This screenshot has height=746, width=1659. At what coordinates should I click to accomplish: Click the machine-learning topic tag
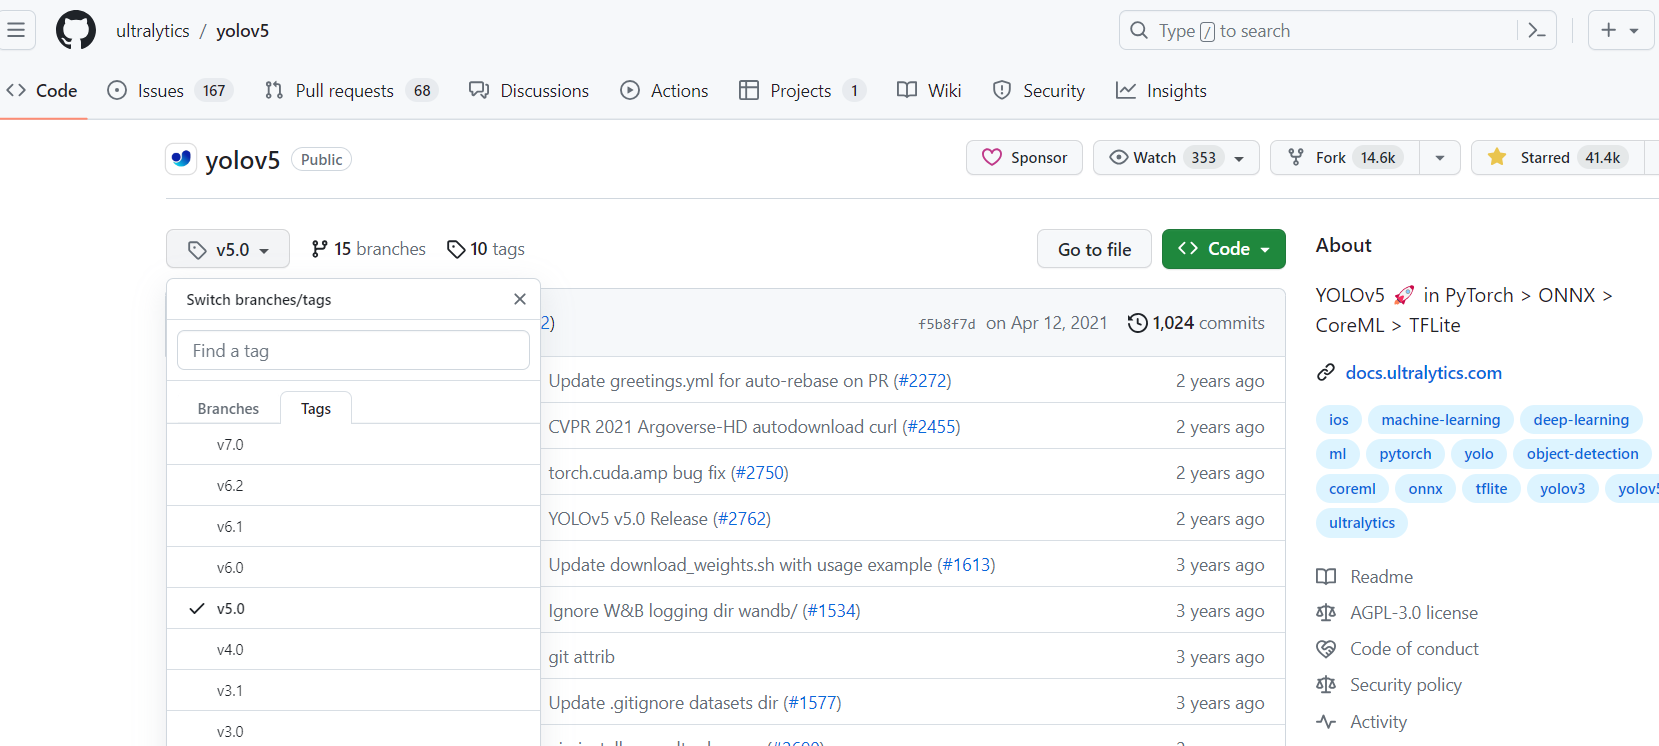coord(1440,420)
